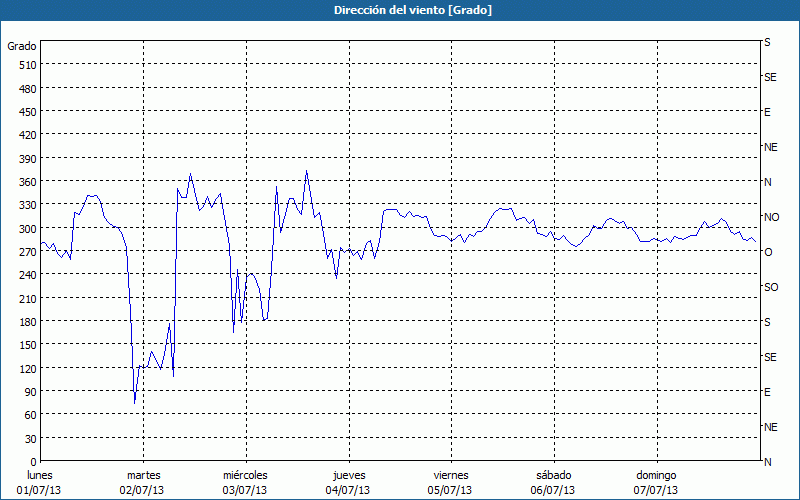The height and width of the screenshot is (500, 800).
Task: Click the "miércoles" day label
Action: [x=245, y=475]
